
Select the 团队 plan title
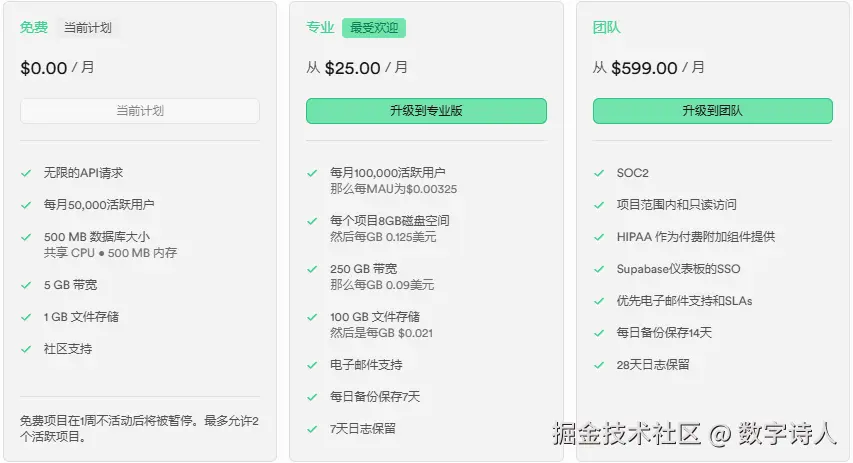coord(607,27)
